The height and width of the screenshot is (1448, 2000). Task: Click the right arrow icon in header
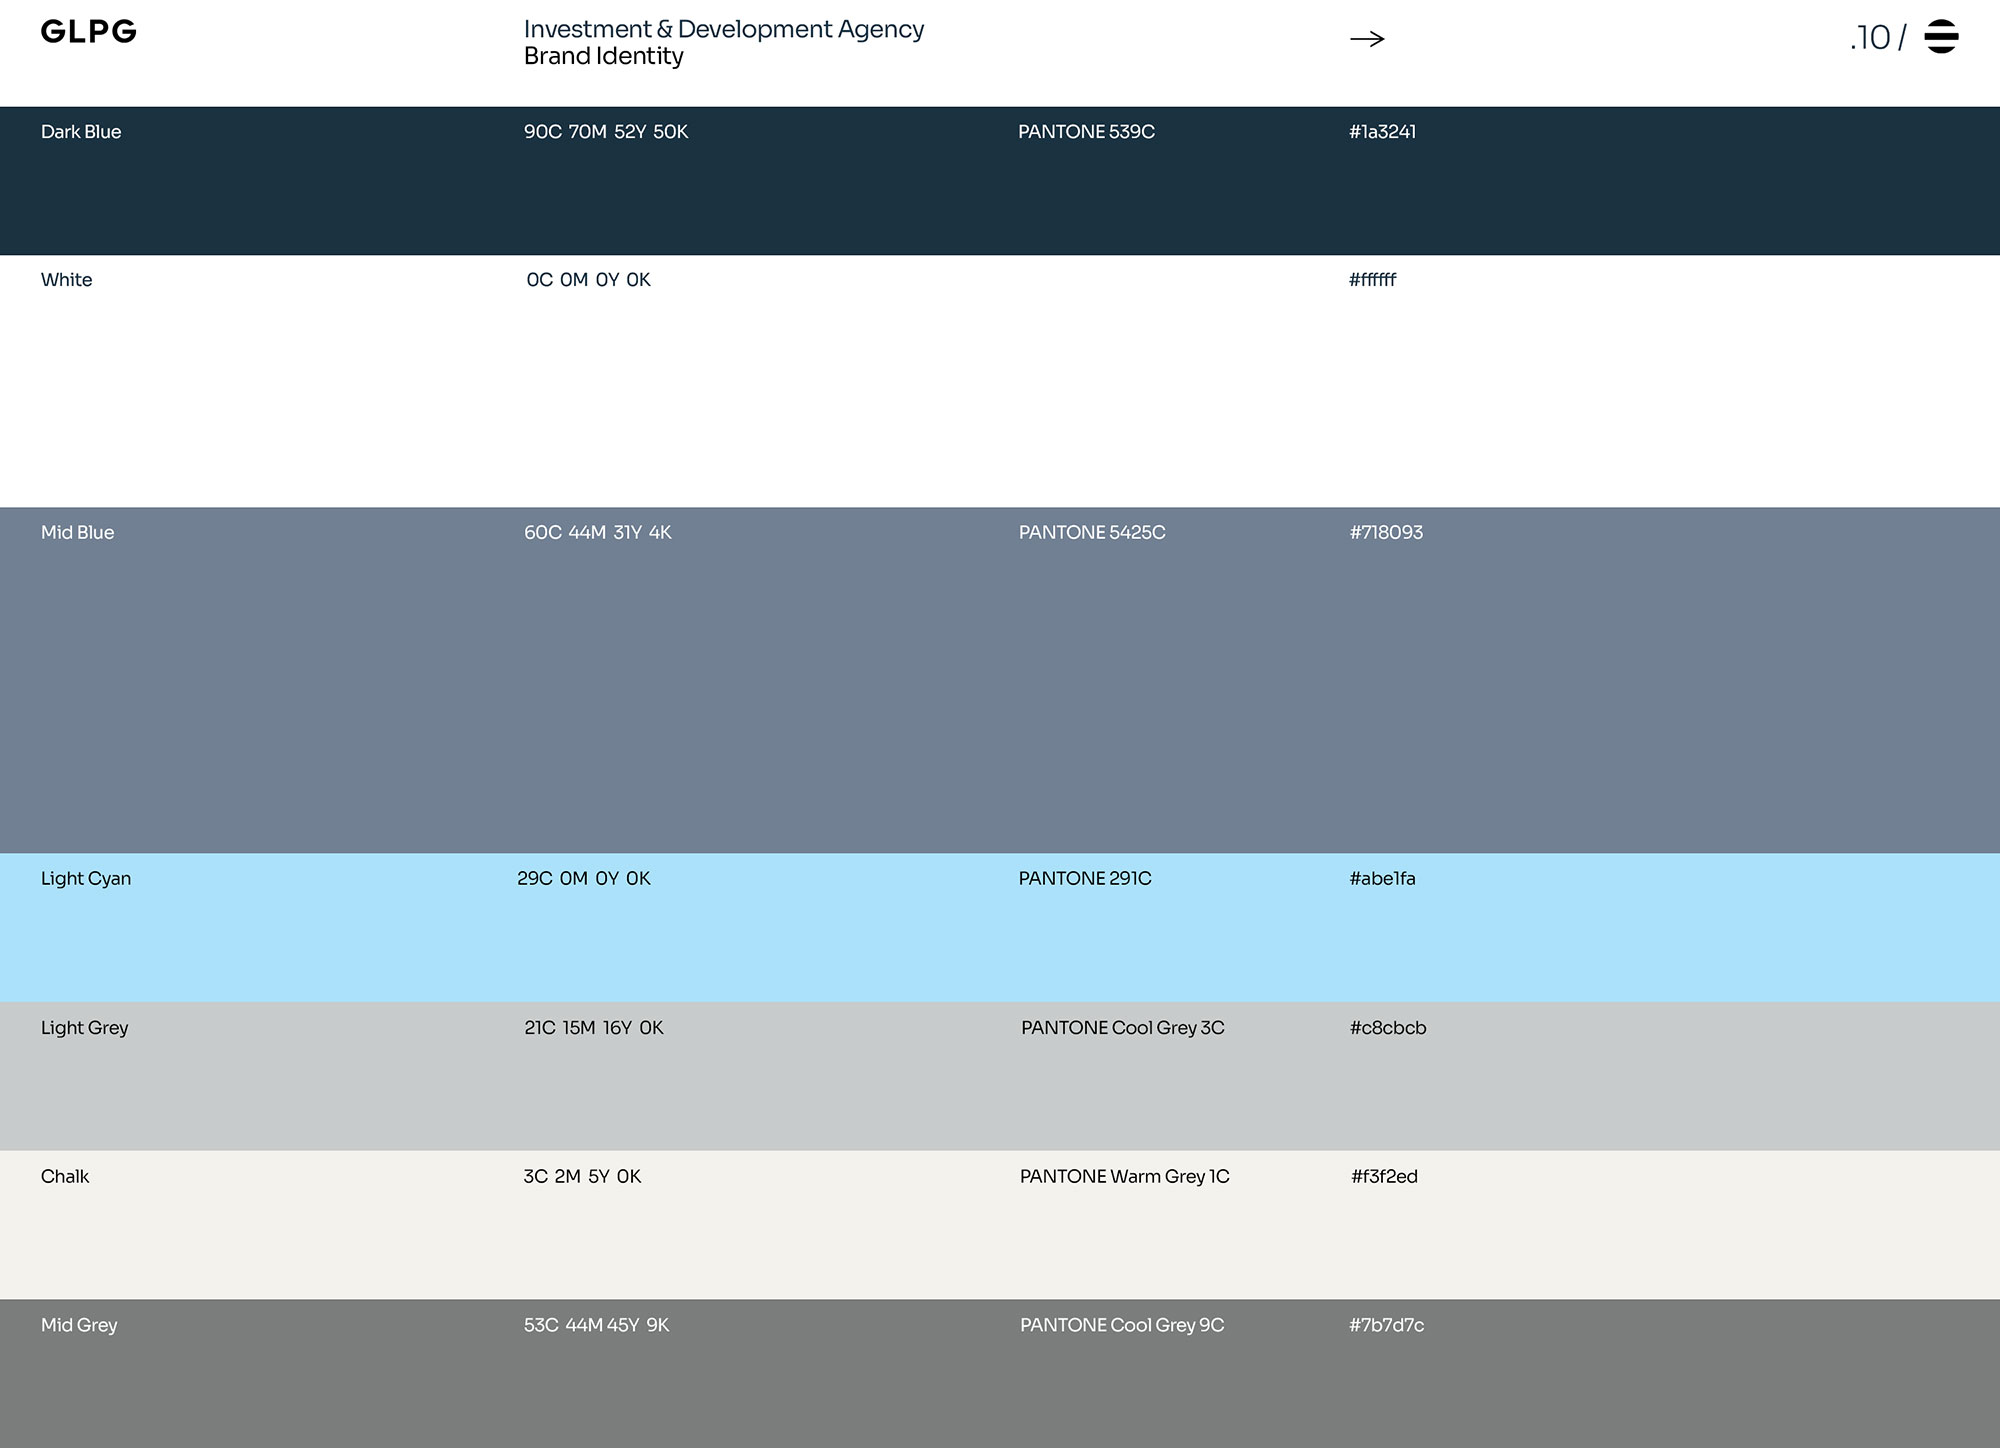1367,39
